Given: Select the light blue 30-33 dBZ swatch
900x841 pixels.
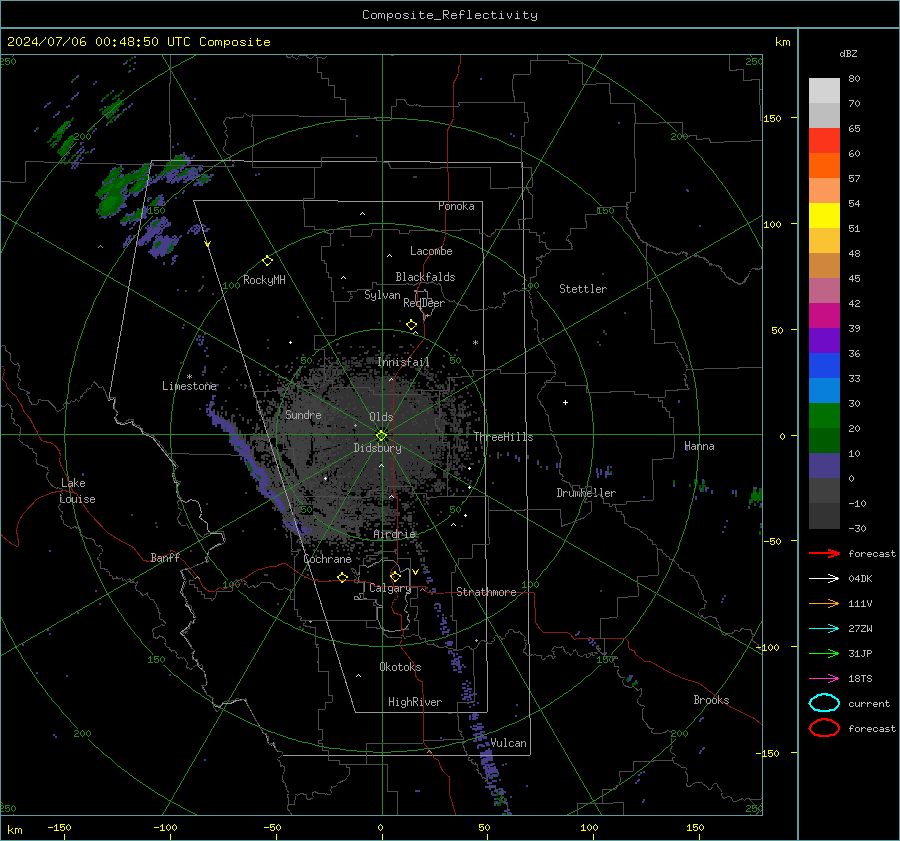Looking at the screenshot, I should tap(824, 391).
